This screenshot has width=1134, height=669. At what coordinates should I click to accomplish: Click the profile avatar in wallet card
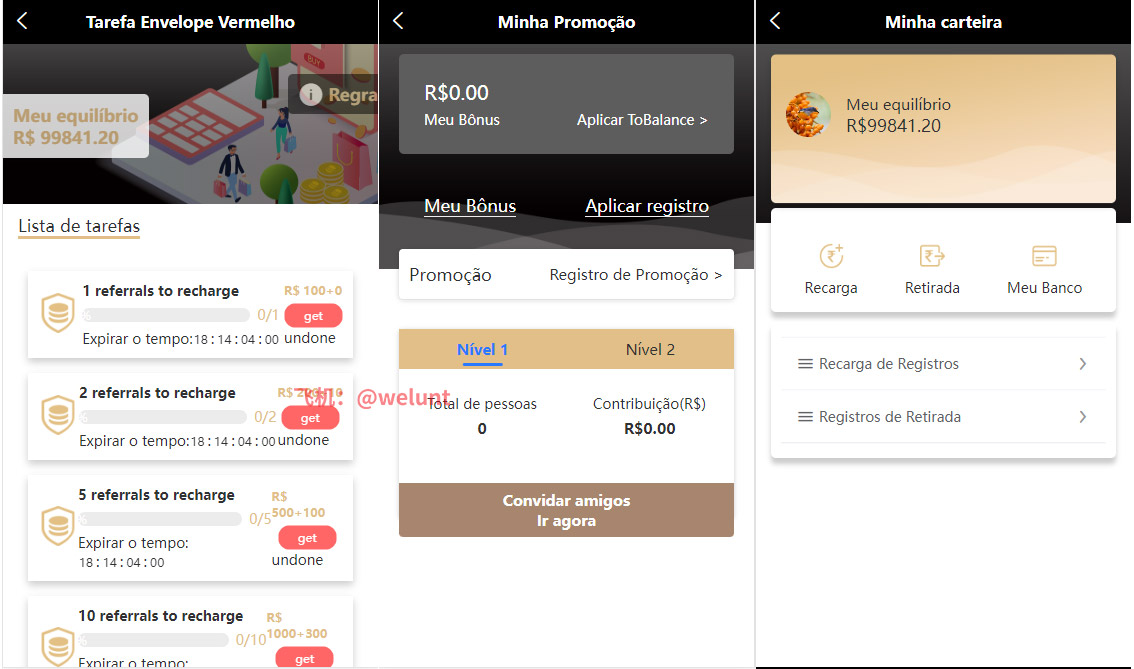coord(809,114)
